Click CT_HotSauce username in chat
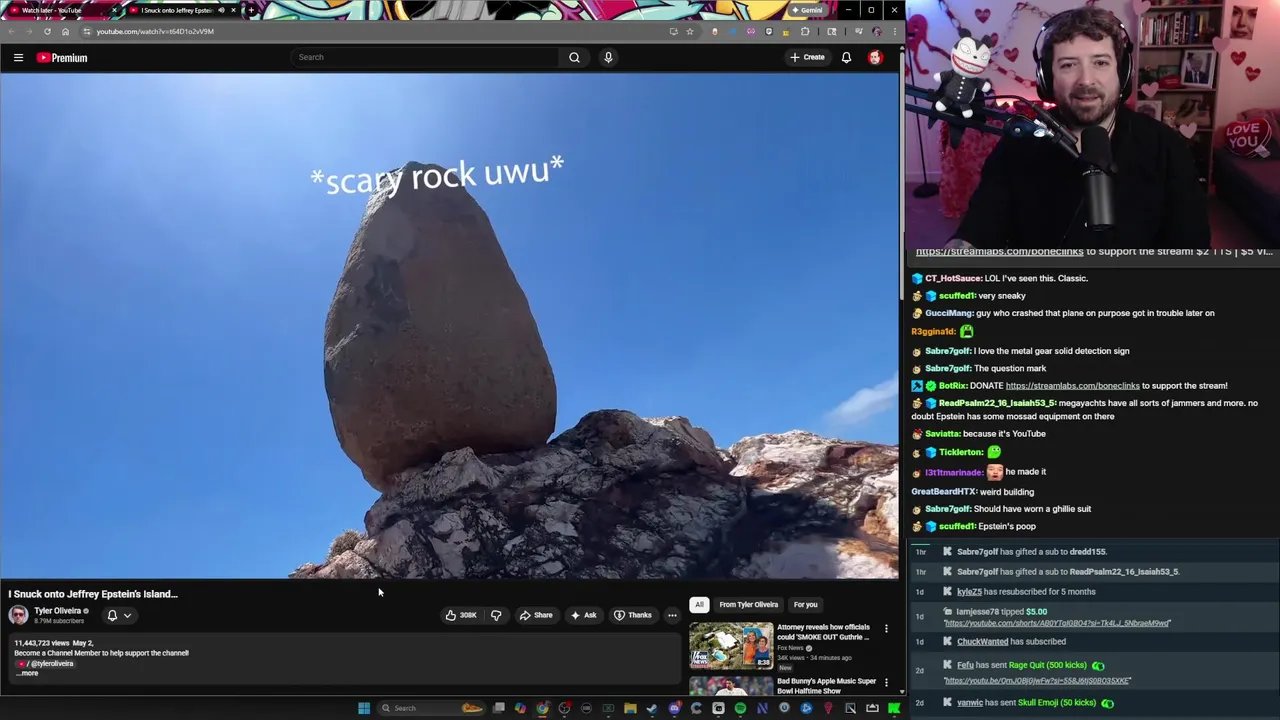 coord(952,278)
